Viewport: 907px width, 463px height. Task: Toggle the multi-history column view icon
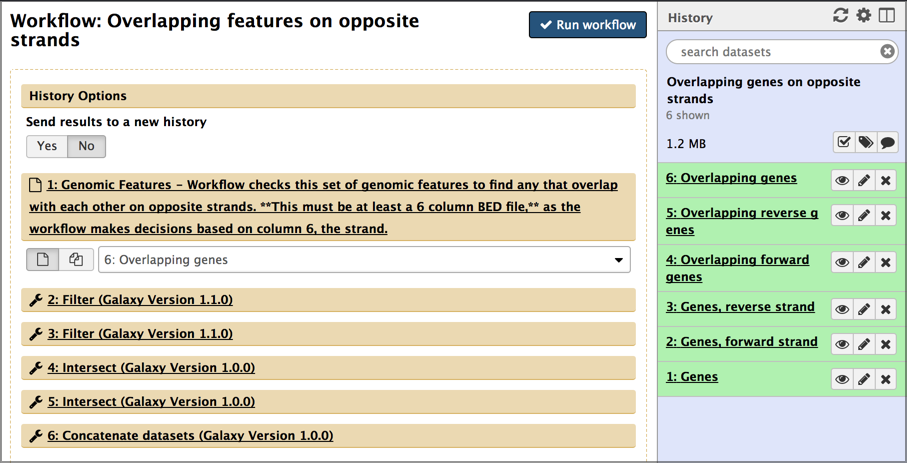[x=887, y=16]
